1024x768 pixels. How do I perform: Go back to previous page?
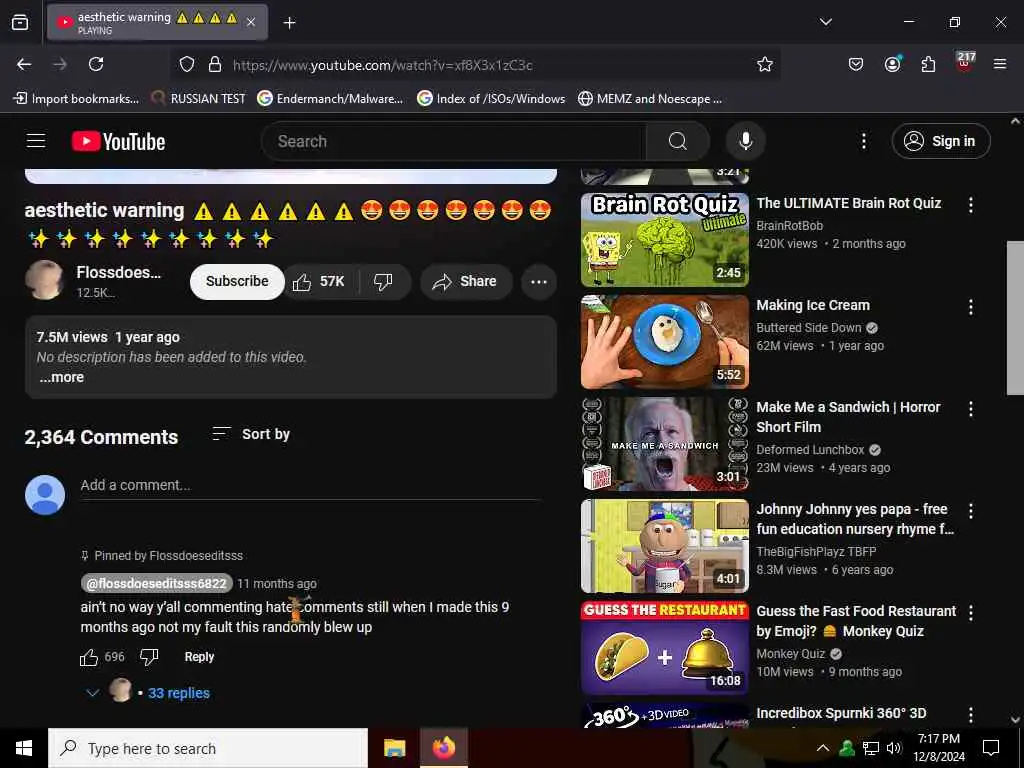pyautogui.click(x=24, y=64)
